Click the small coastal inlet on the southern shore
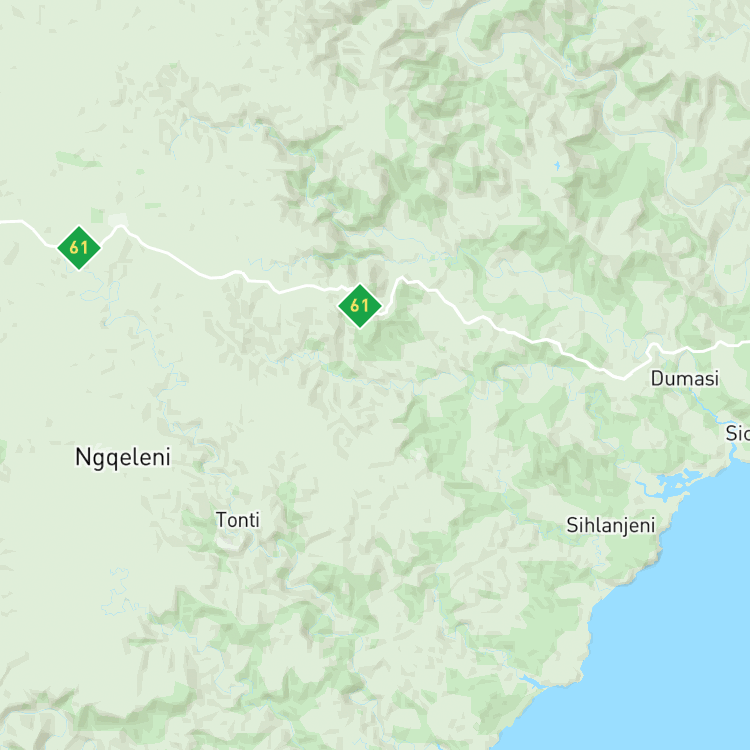750x750 pixels. point(532,682)
